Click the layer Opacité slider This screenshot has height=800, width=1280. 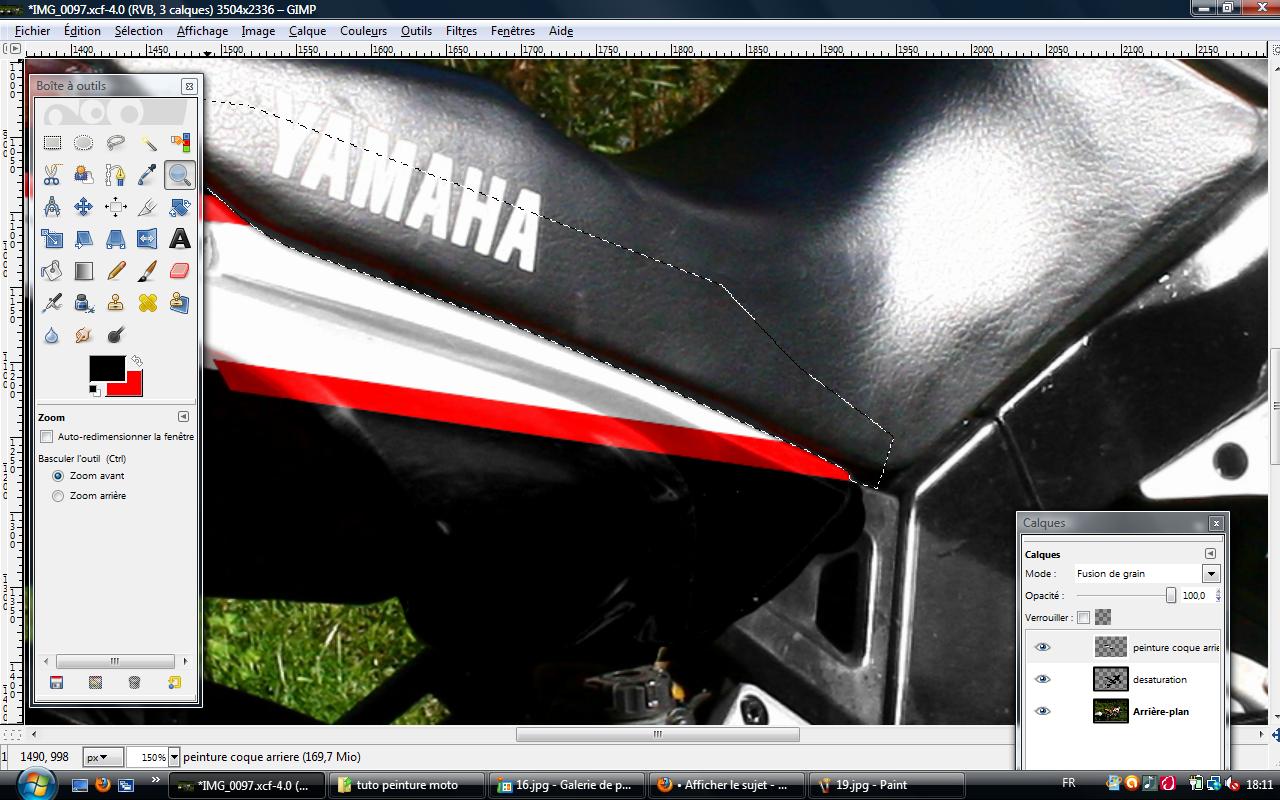point(1124,596)
